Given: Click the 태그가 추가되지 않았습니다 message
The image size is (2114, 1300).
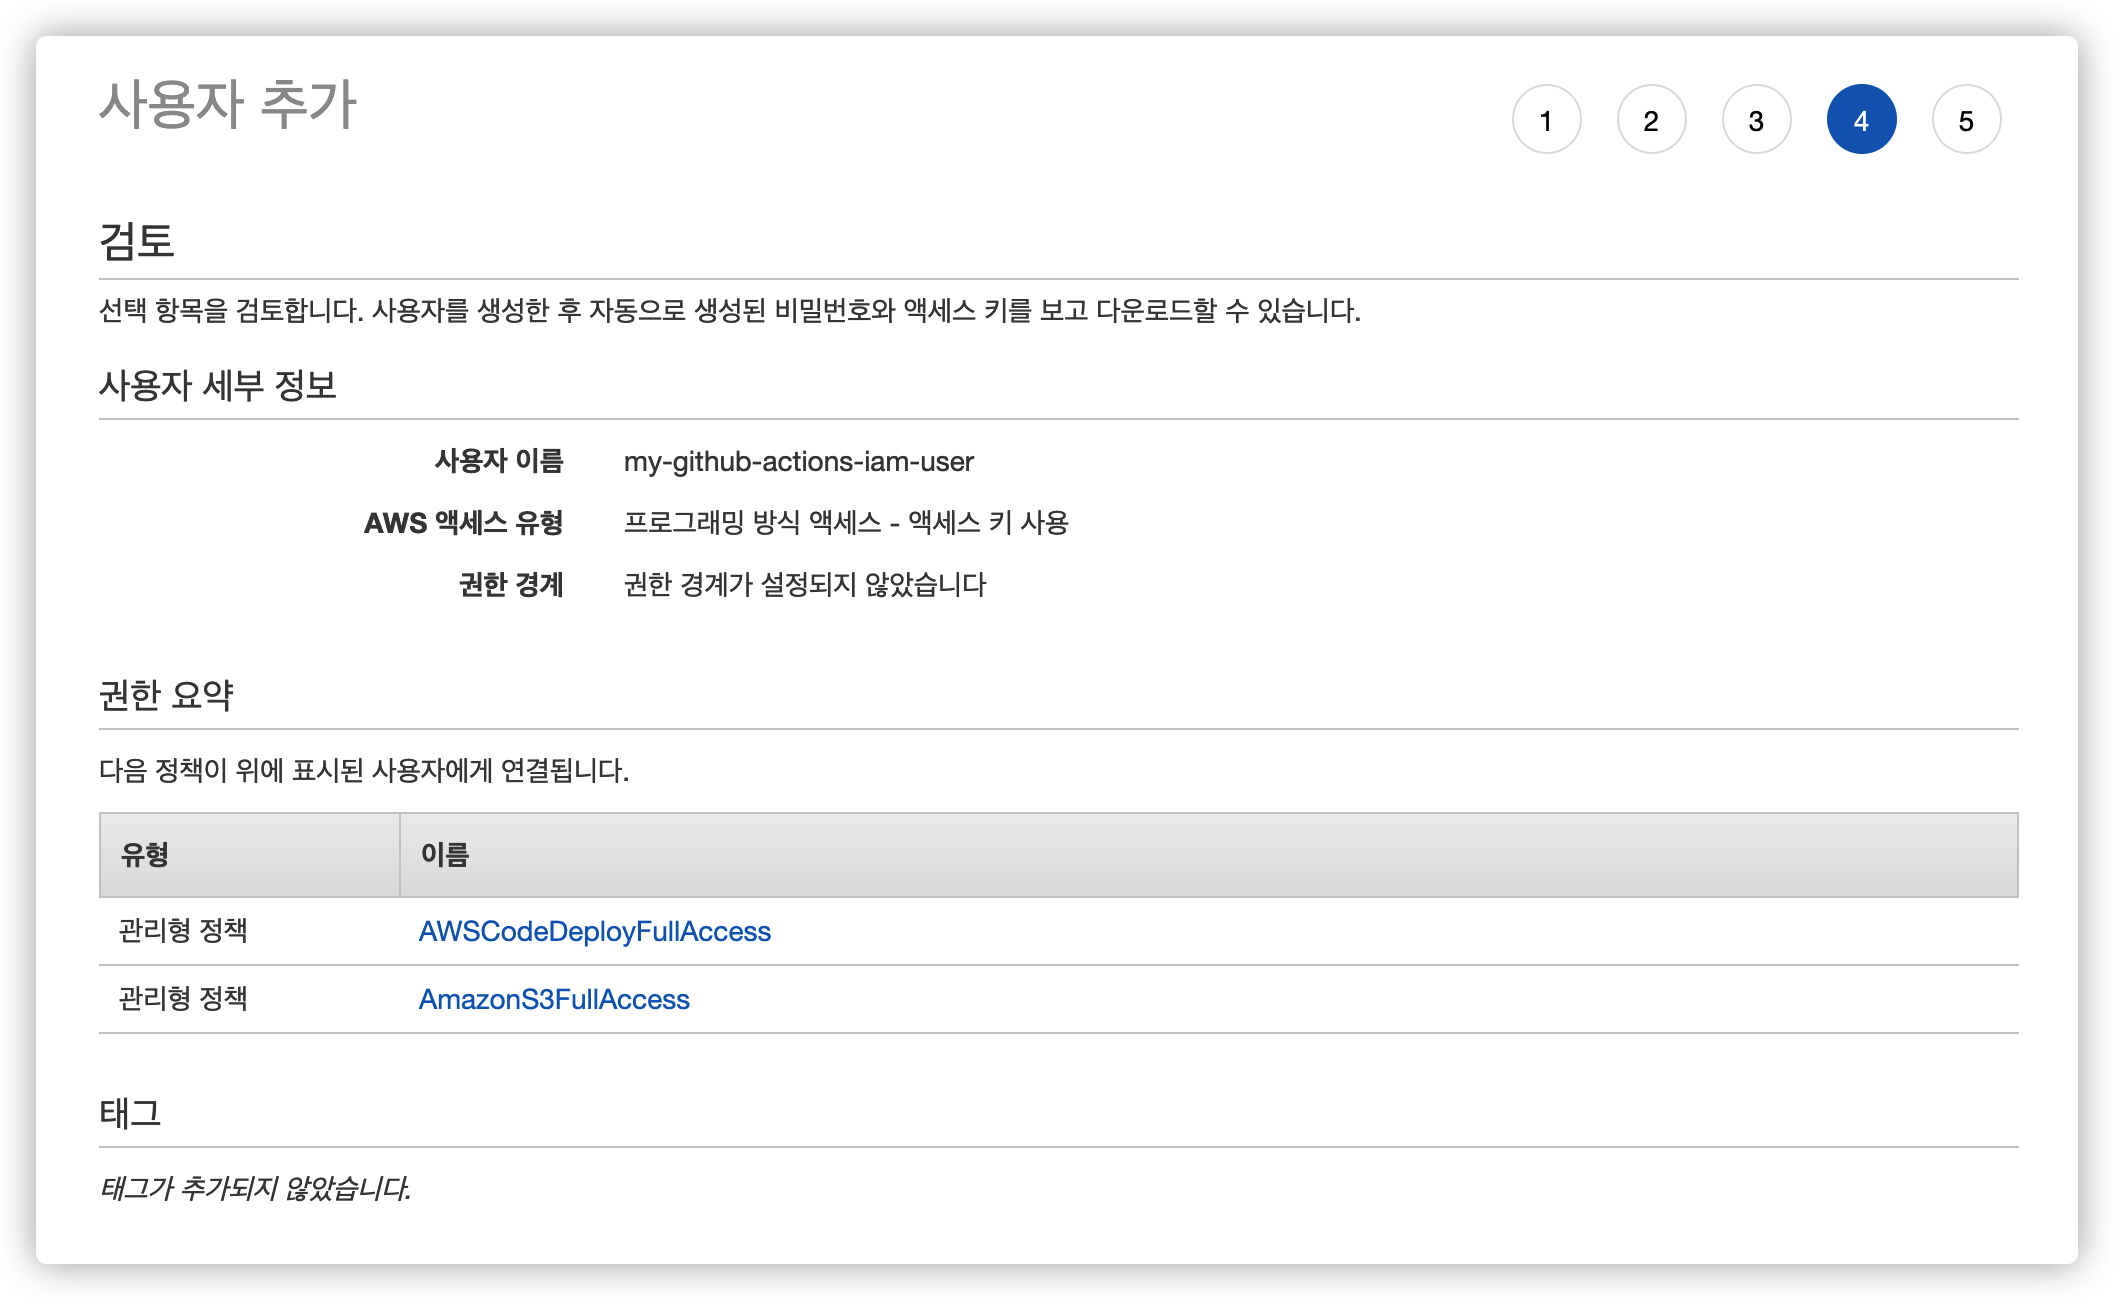Looking at the screenshot, I should point(255,1188).
